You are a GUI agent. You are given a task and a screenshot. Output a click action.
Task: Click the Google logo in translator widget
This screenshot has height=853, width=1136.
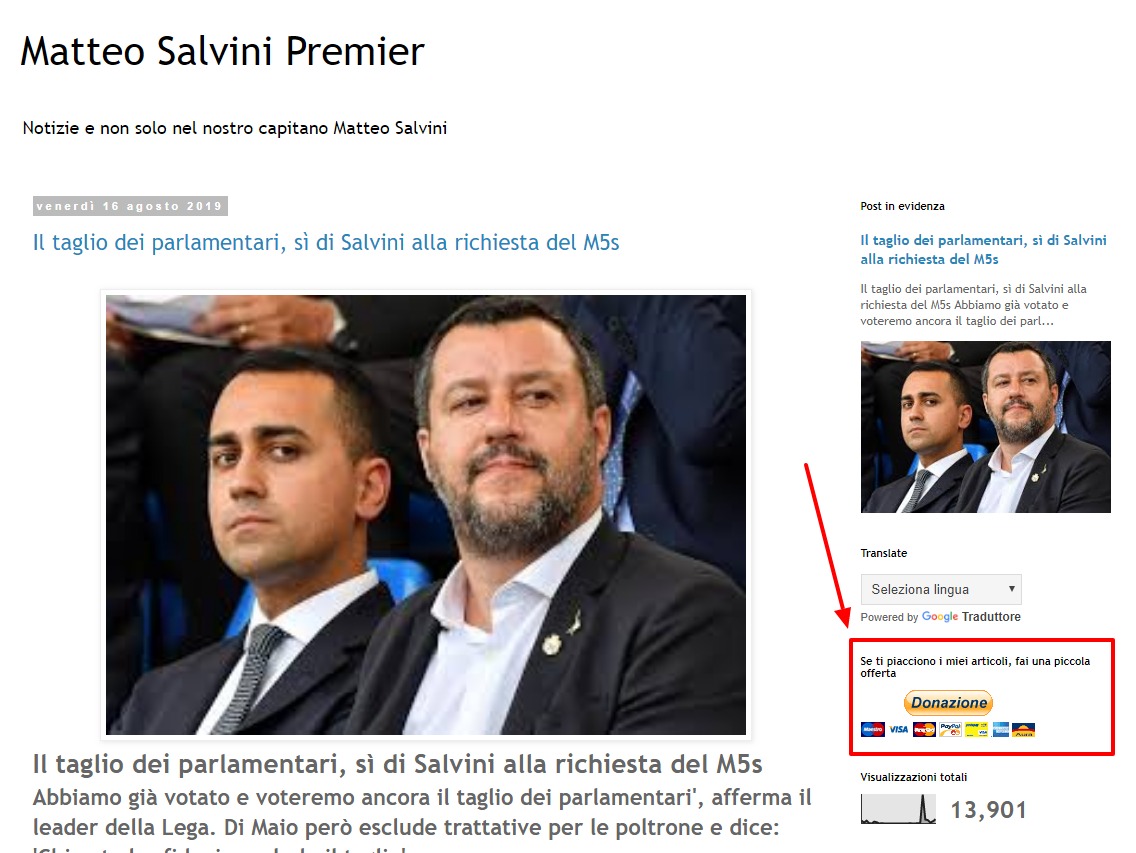[x=940, y=617]
